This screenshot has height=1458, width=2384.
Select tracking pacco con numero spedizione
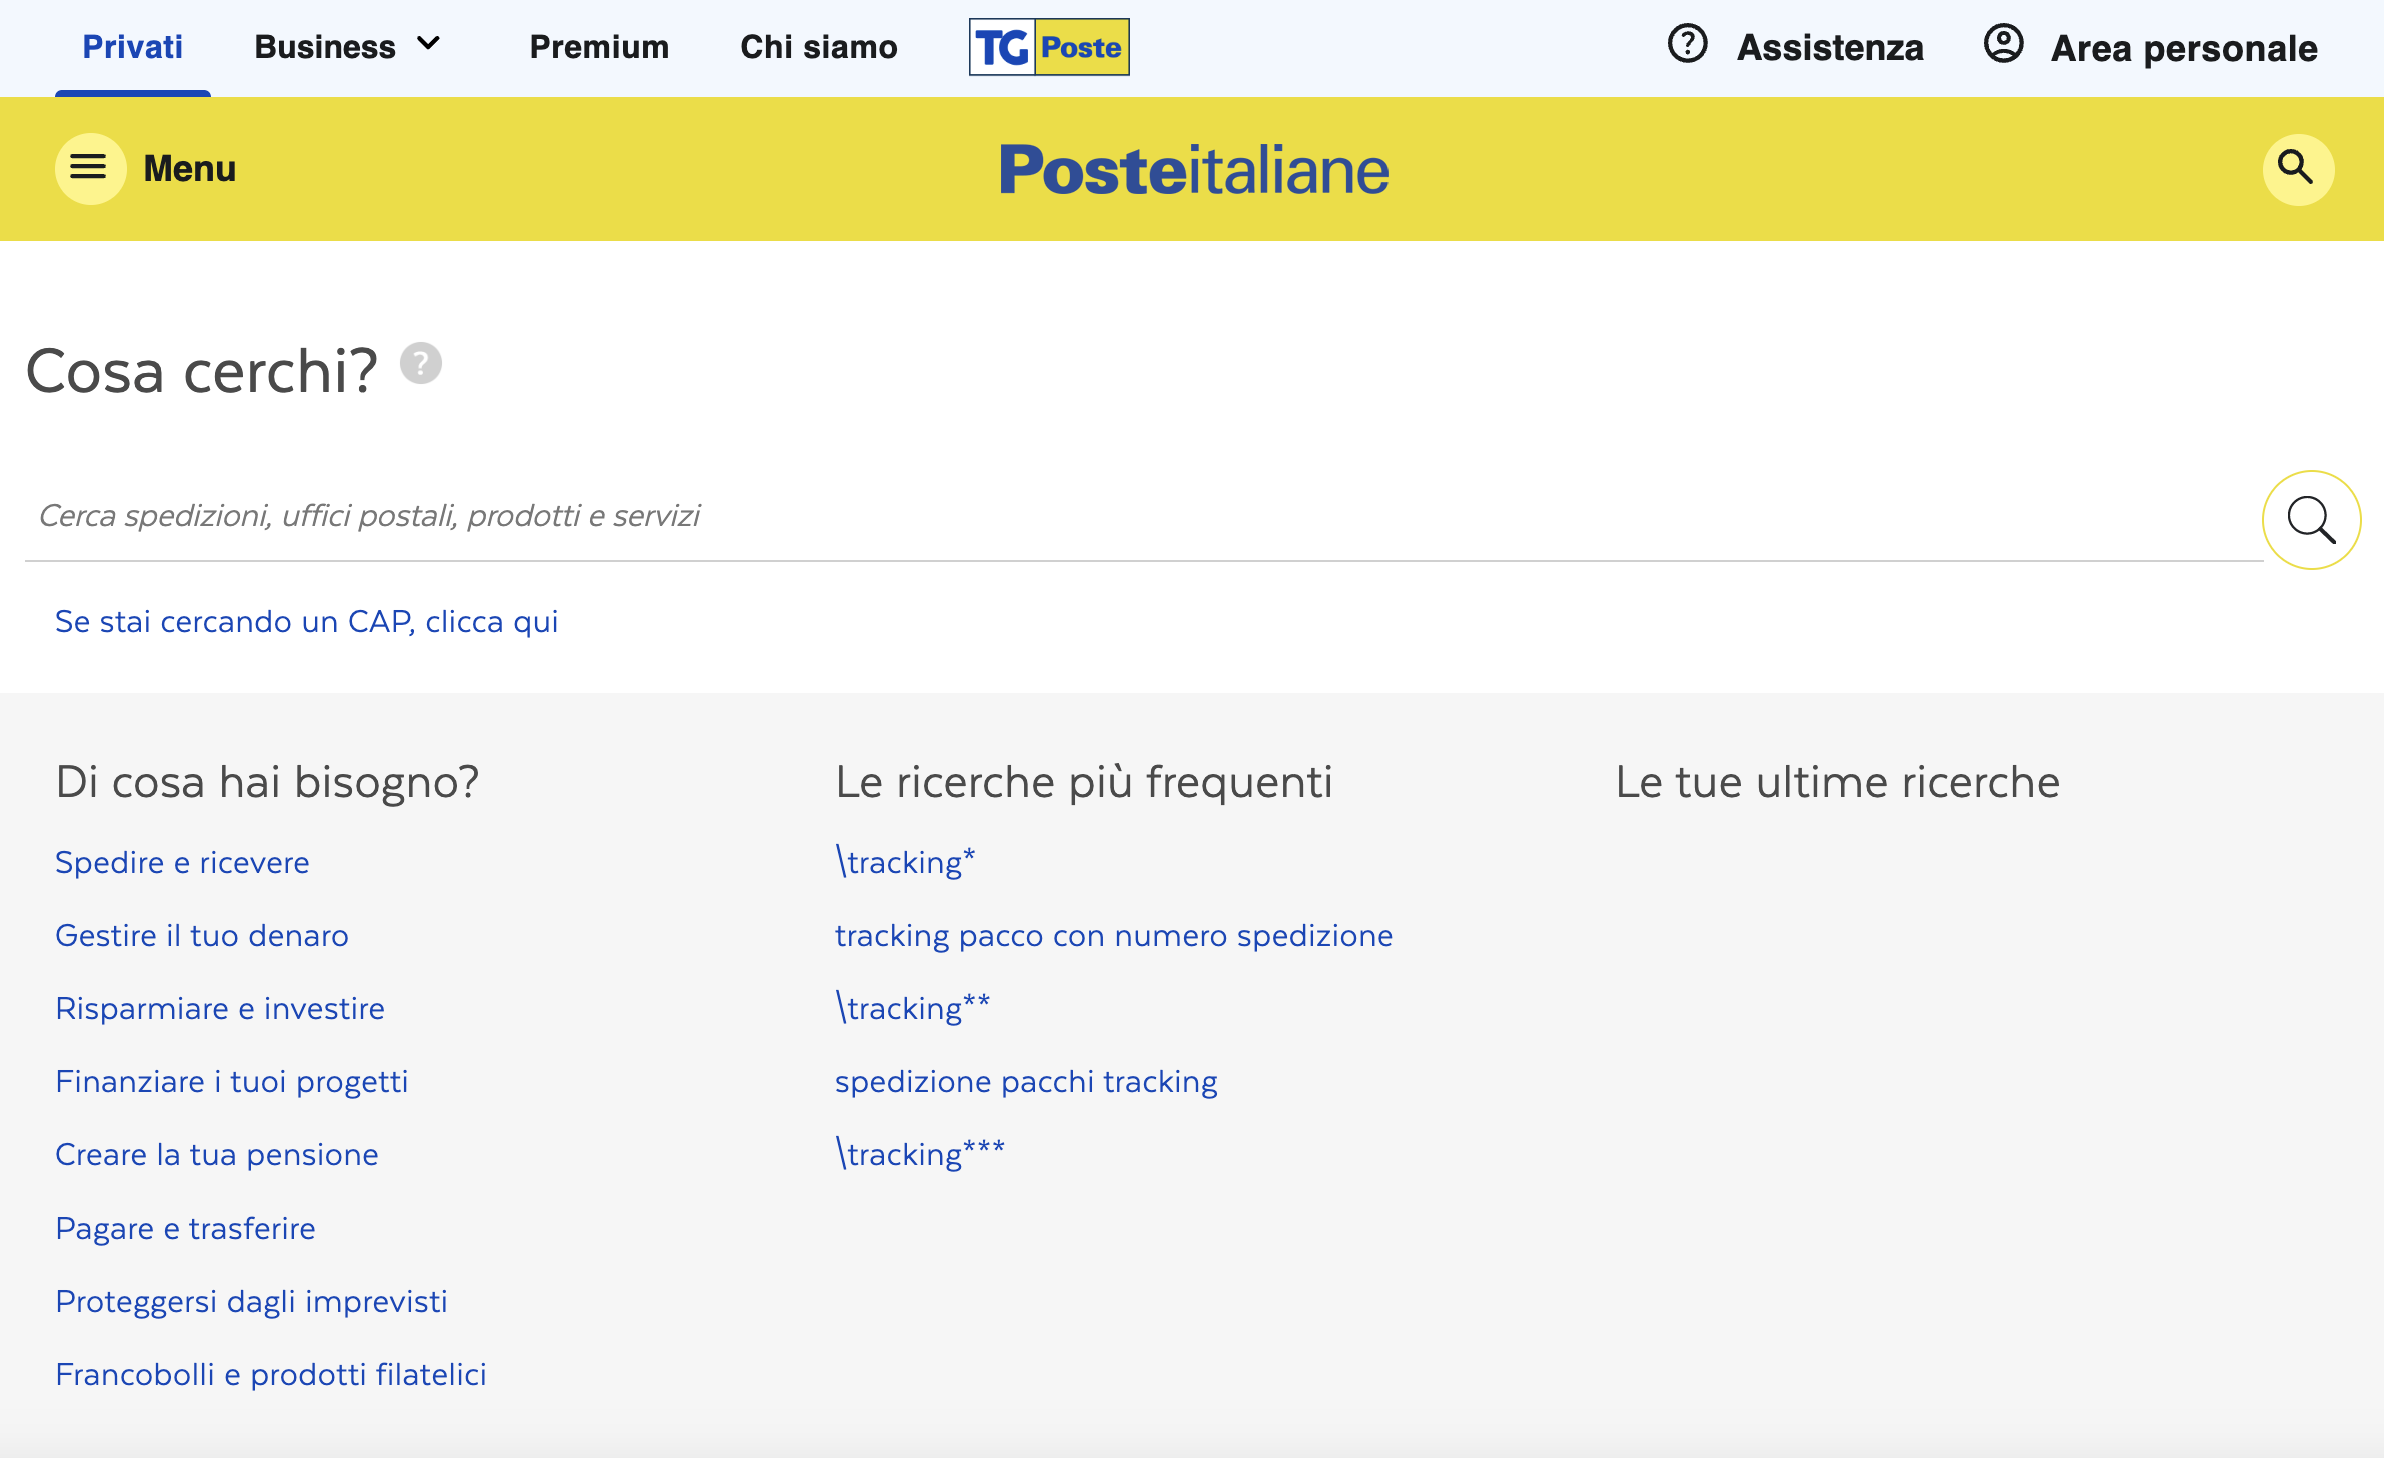coord(1114,935)
